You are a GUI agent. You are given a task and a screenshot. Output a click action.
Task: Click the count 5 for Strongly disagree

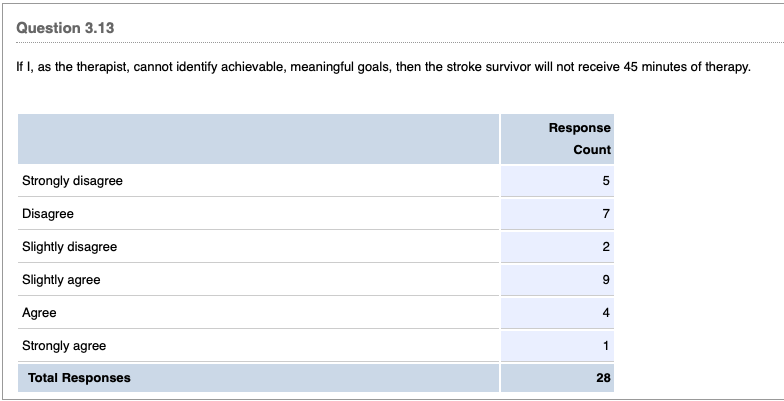605,181
